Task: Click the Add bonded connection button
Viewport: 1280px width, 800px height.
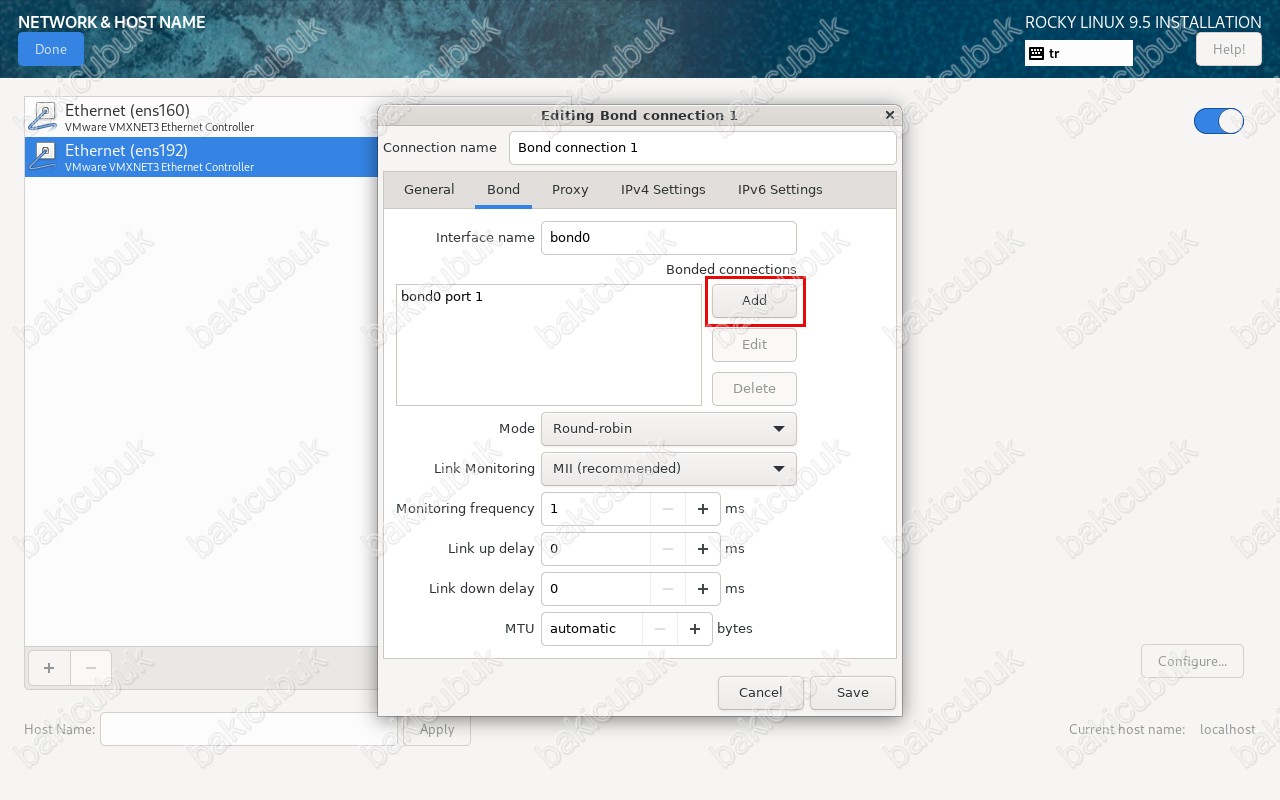Action: point(754,300)
